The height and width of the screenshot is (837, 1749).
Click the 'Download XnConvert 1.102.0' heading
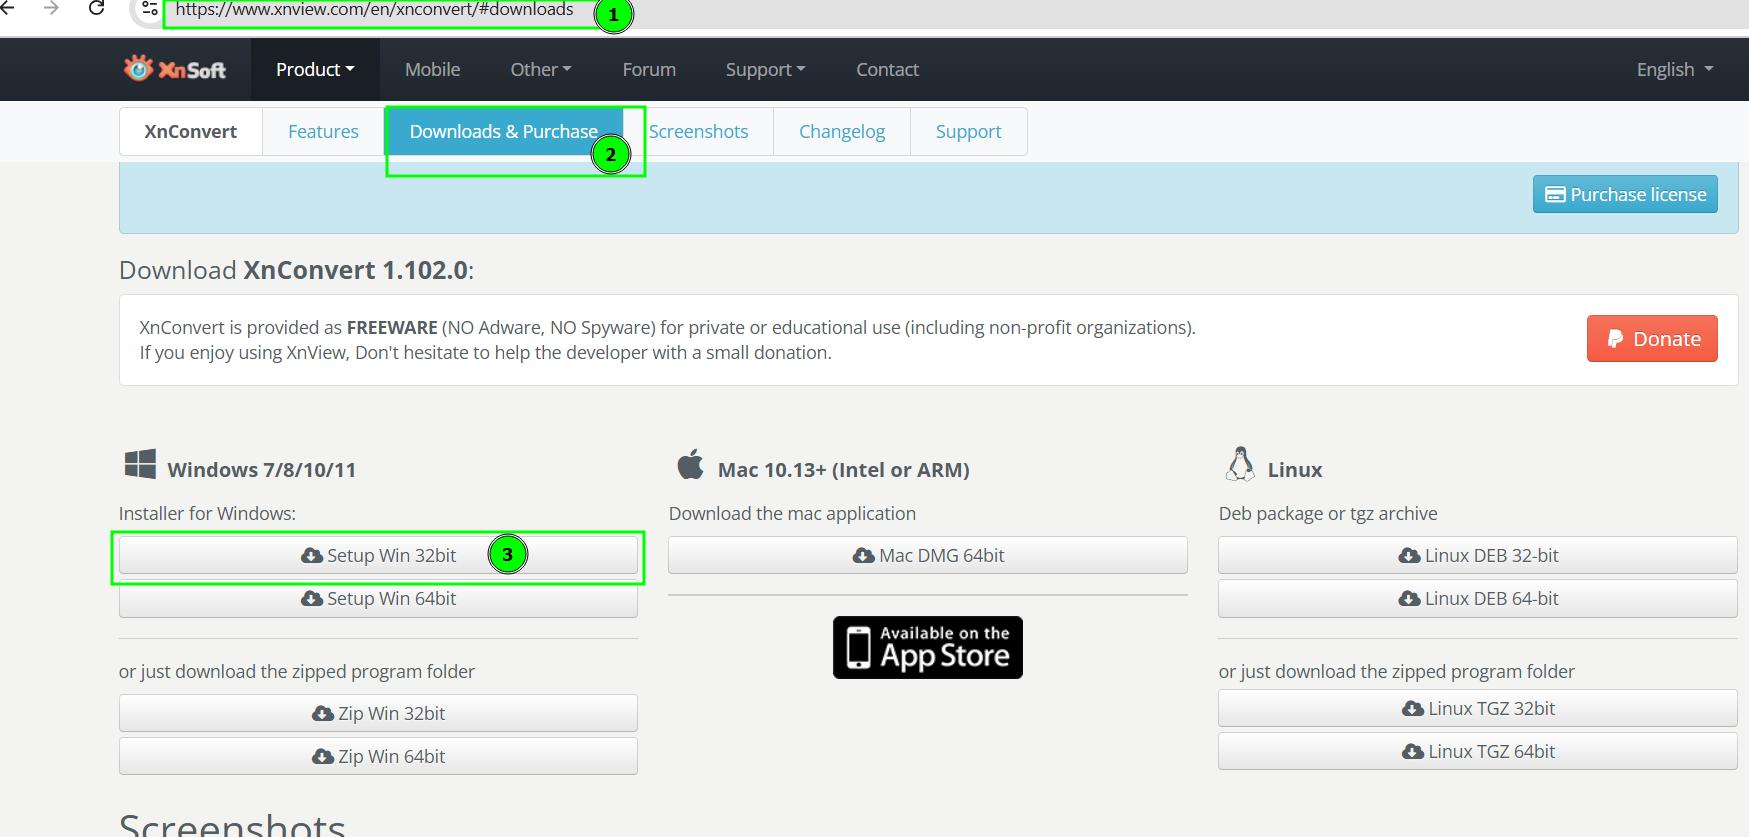point(296,270)
